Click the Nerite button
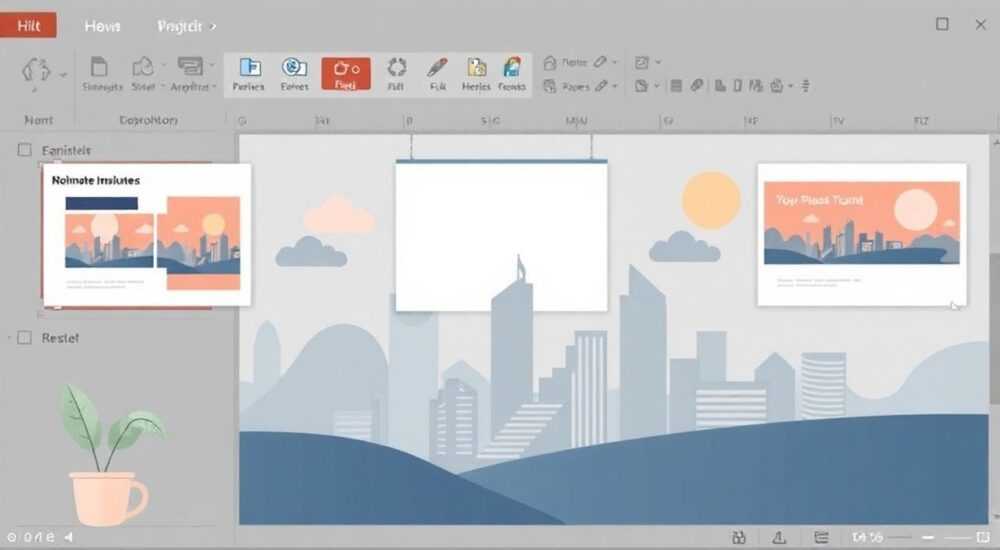This screenshot has width=1000, height=550. tap(565, 63)
